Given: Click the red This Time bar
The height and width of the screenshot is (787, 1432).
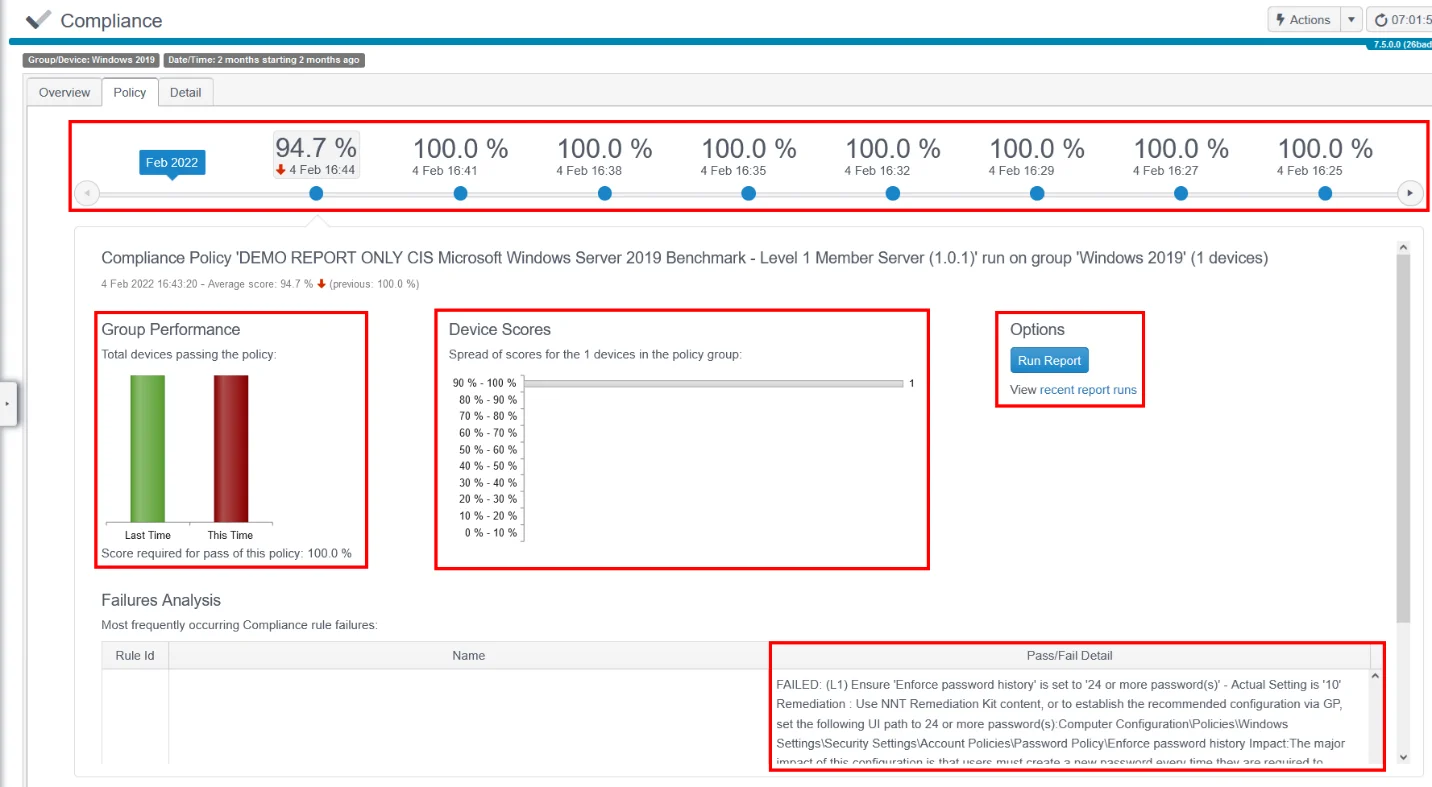Looking at the screenshot, I should (230, 448).
